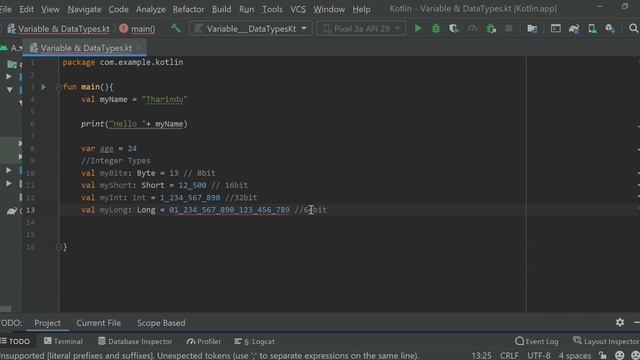
Task: Expand the tree arrow next to line 11
Action: point(9,184)
